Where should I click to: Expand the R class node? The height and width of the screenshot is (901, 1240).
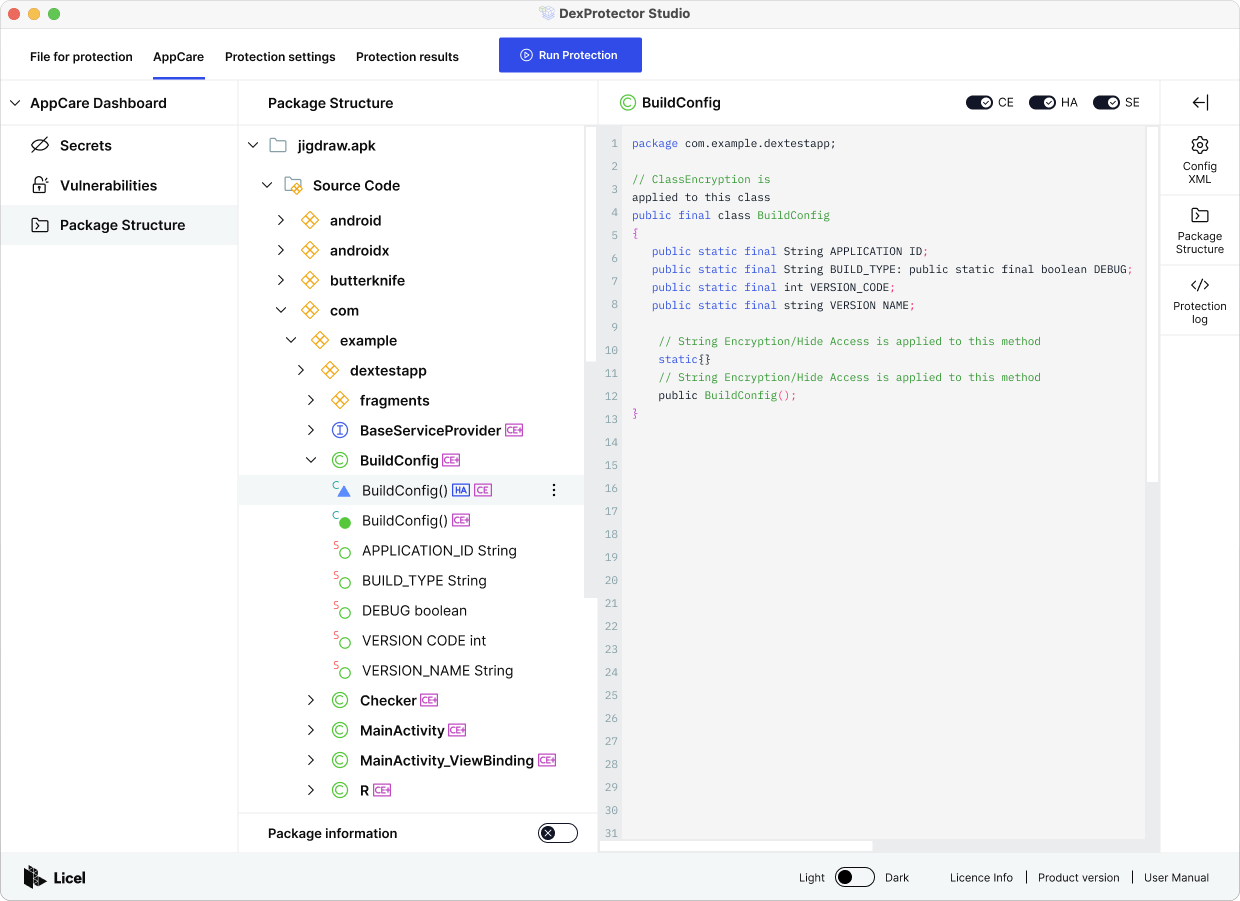(x=311, y=790)
